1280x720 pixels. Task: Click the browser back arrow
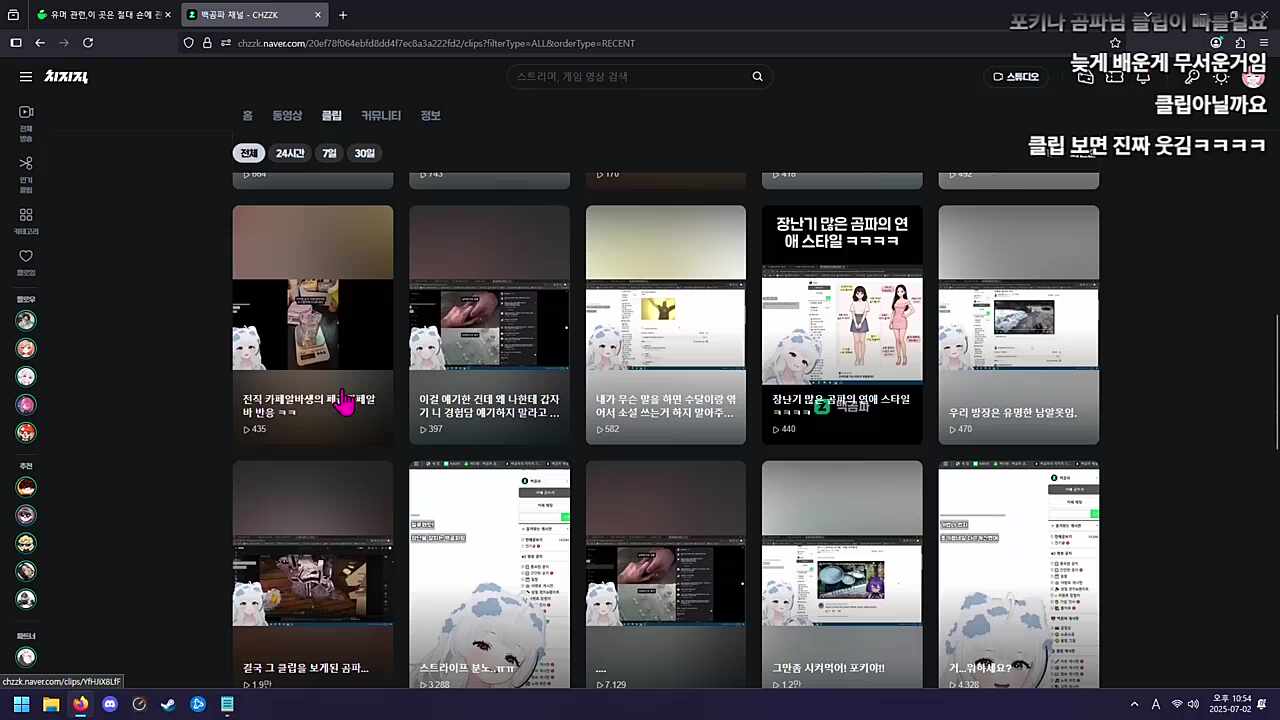(x=40, y=43)
